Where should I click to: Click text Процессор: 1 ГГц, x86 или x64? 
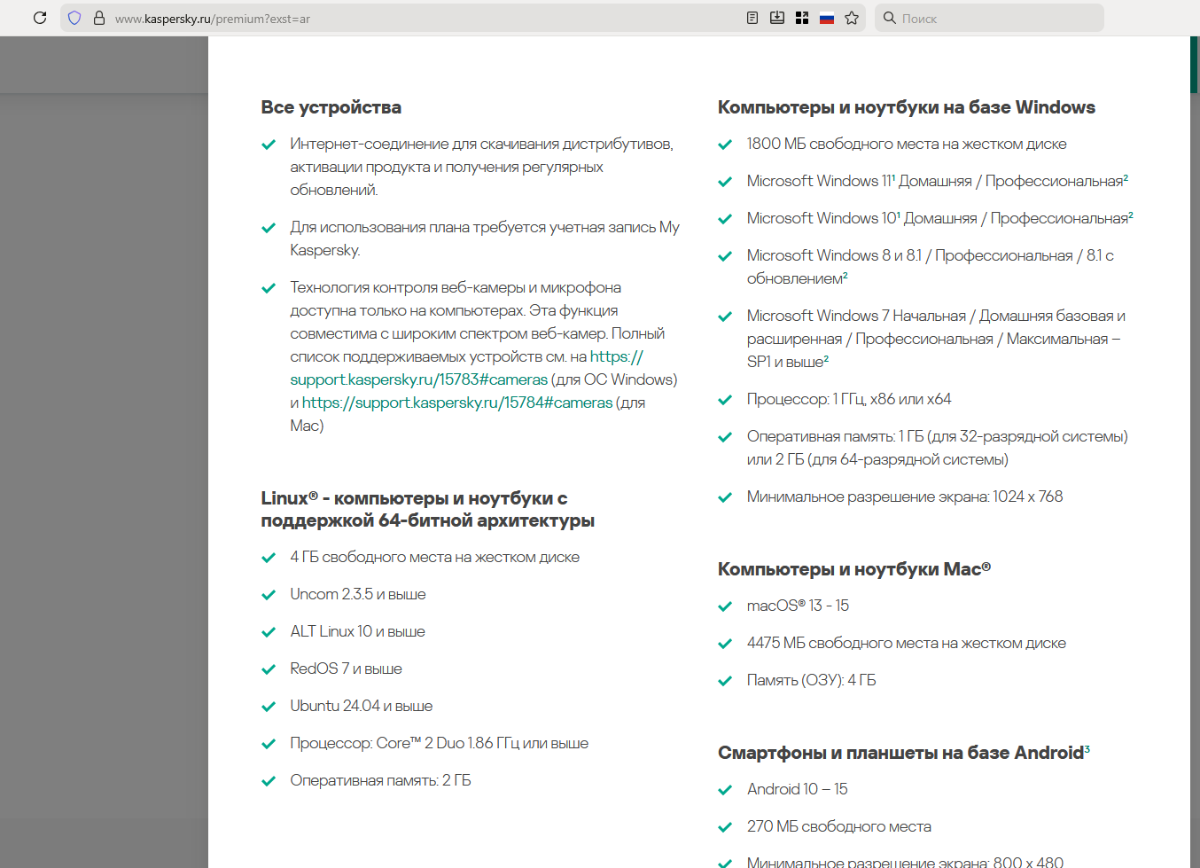pyautogui.click(x=849, y=399)
